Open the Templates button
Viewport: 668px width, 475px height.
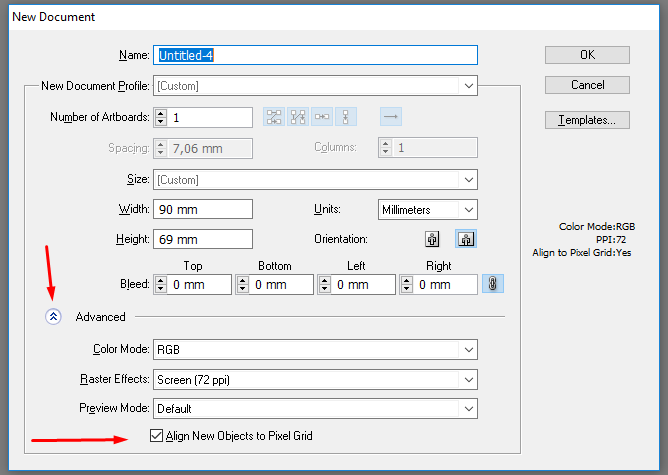587,120
